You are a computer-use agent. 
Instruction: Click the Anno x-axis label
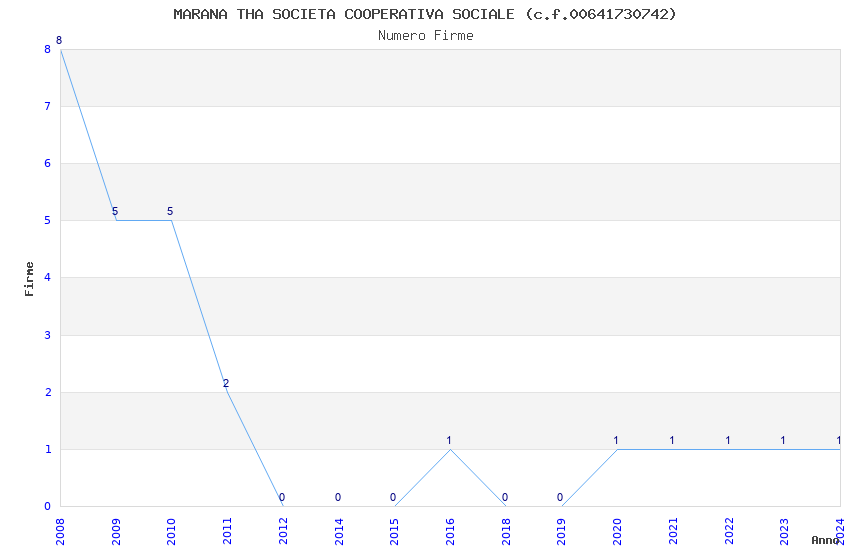click(825, 540)
